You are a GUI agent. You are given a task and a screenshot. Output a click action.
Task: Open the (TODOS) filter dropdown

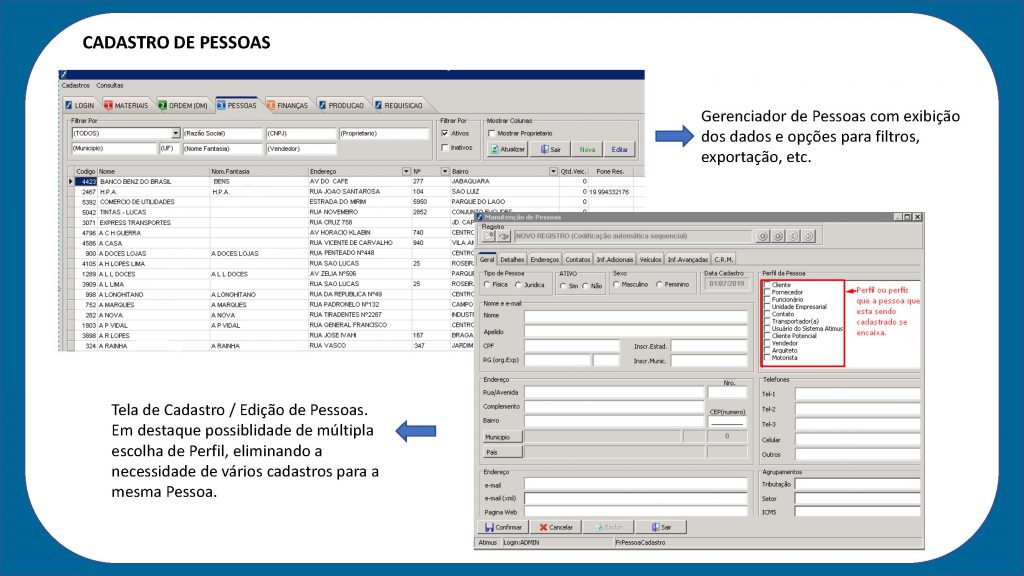175,133
